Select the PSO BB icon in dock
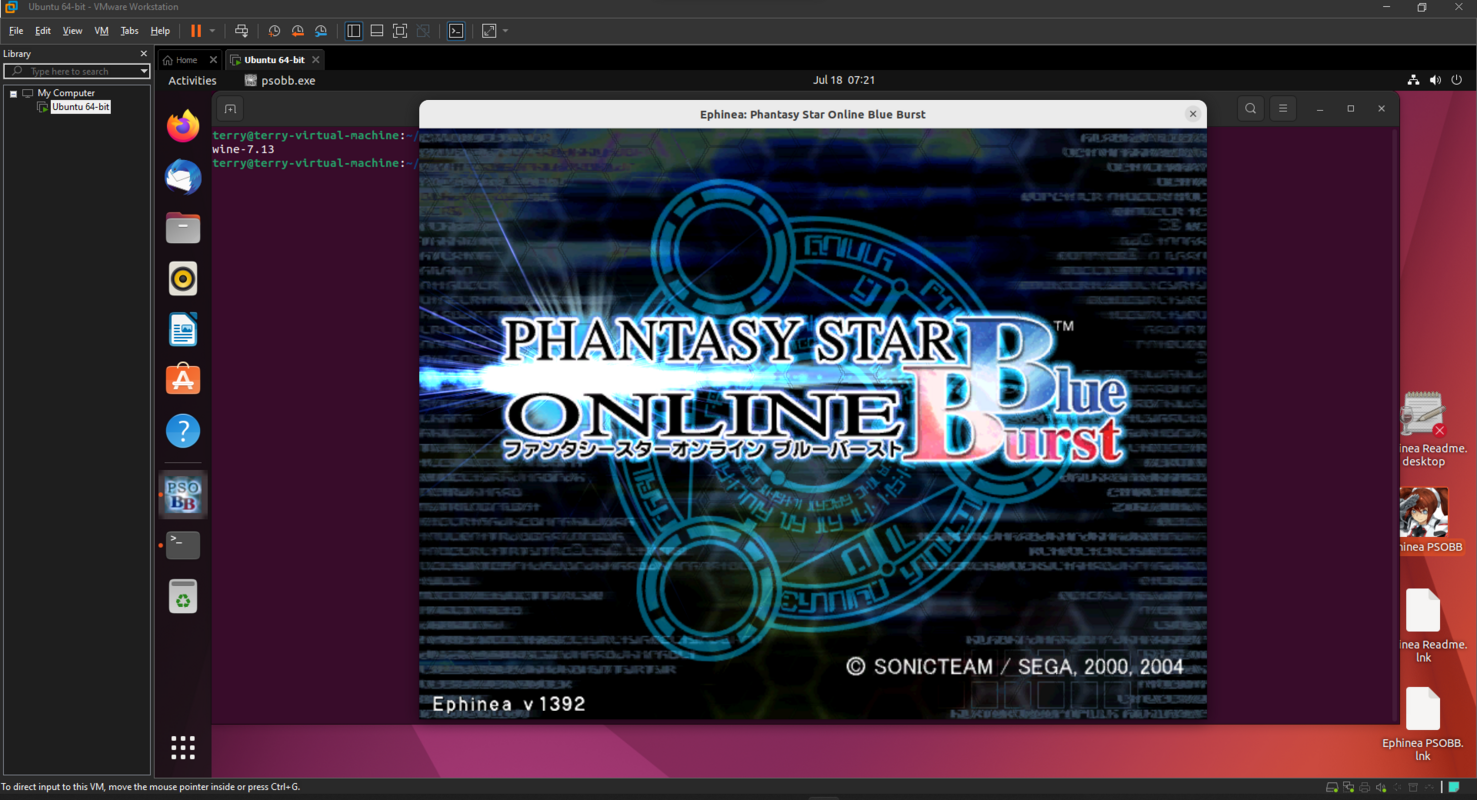This screenshot has width=1477, height=800. click(x=183, y=494)
